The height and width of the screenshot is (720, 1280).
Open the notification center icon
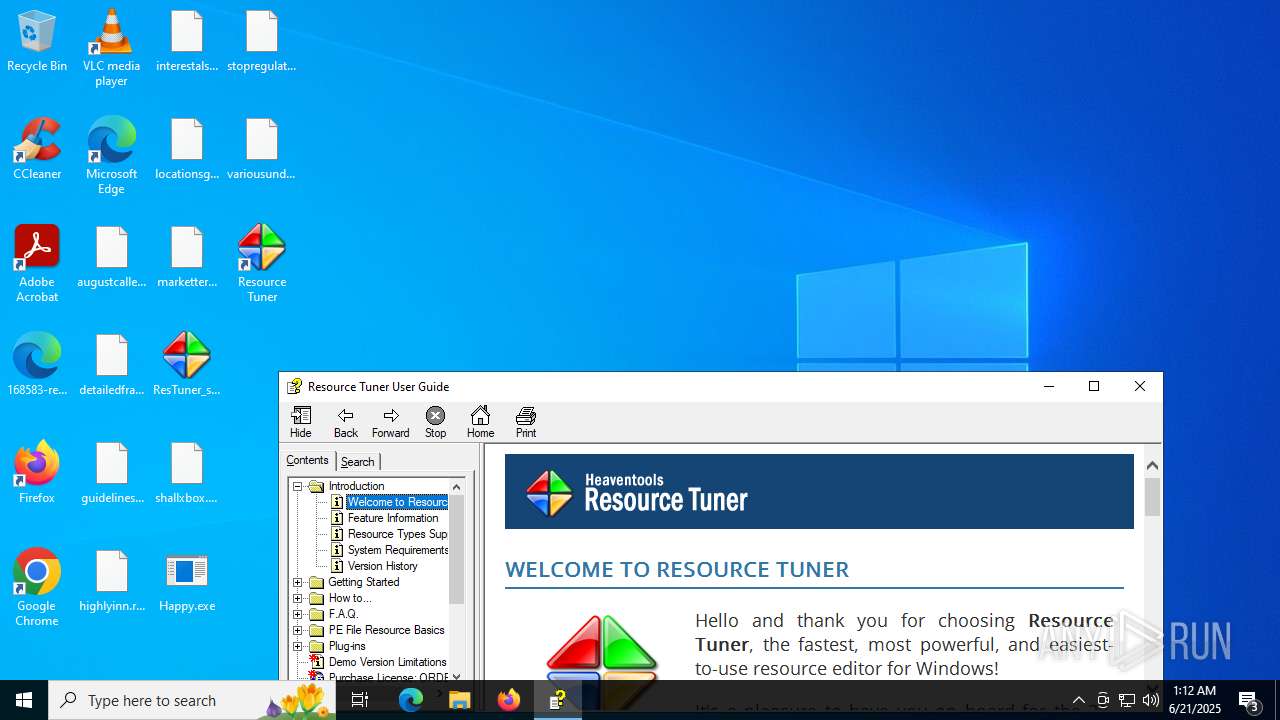click(1249, 700)
